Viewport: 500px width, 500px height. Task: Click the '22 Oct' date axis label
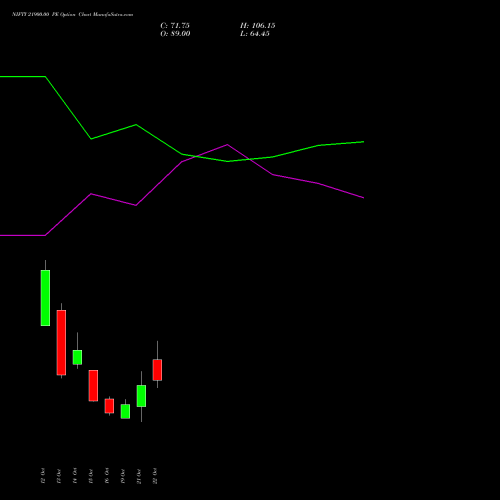[x=155, y=476]
